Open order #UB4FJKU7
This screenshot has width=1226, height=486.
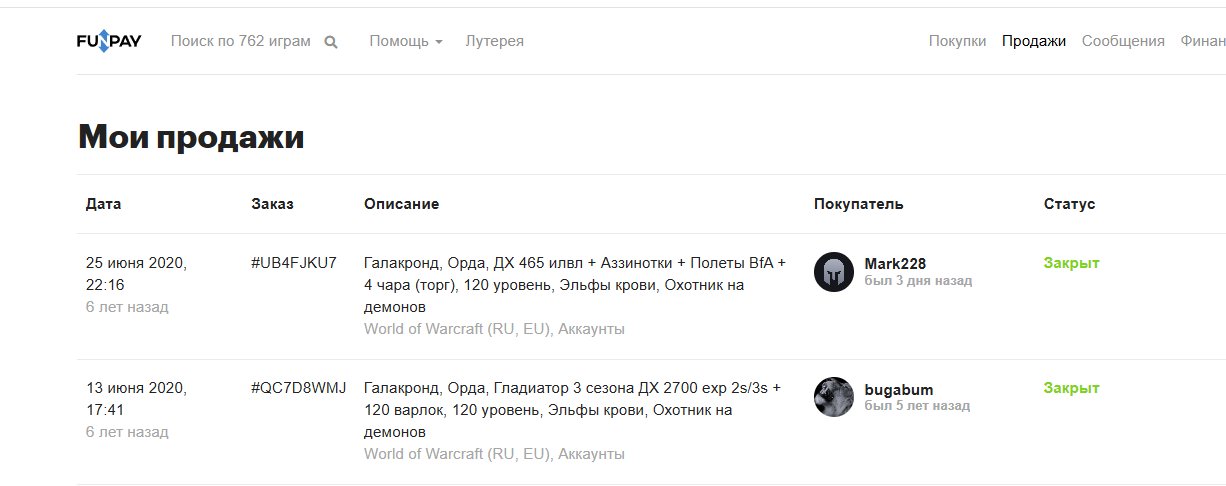(294, 263)
